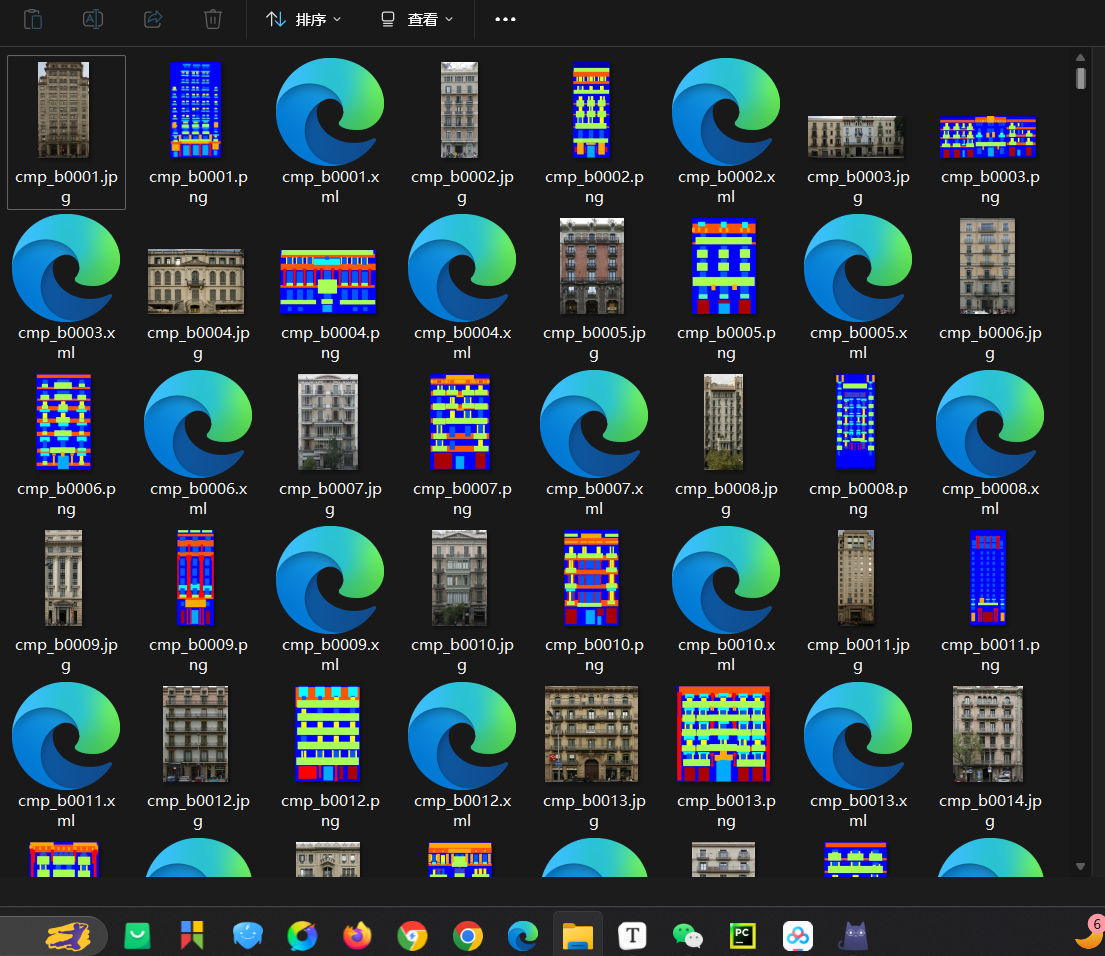Select the cmp_b0002.png label map thumbnail

tap(591, 110)
